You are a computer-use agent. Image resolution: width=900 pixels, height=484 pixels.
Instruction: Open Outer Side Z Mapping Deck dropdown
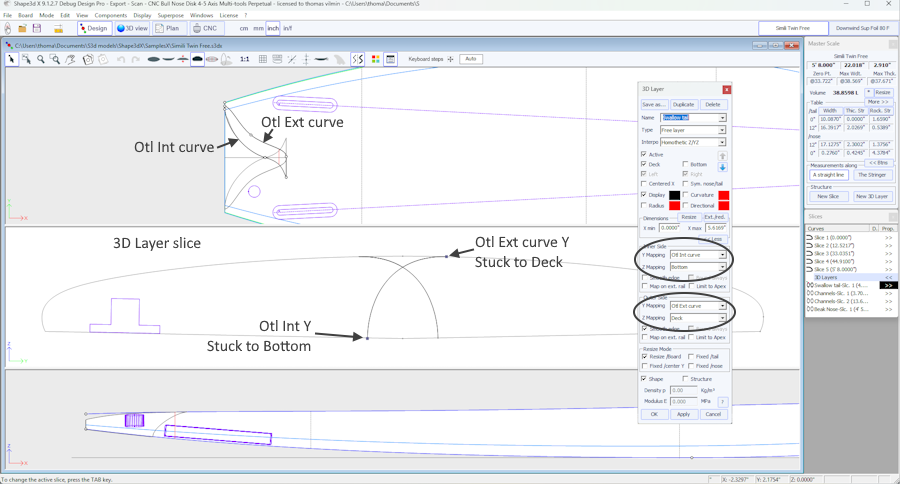pos(722,318)
